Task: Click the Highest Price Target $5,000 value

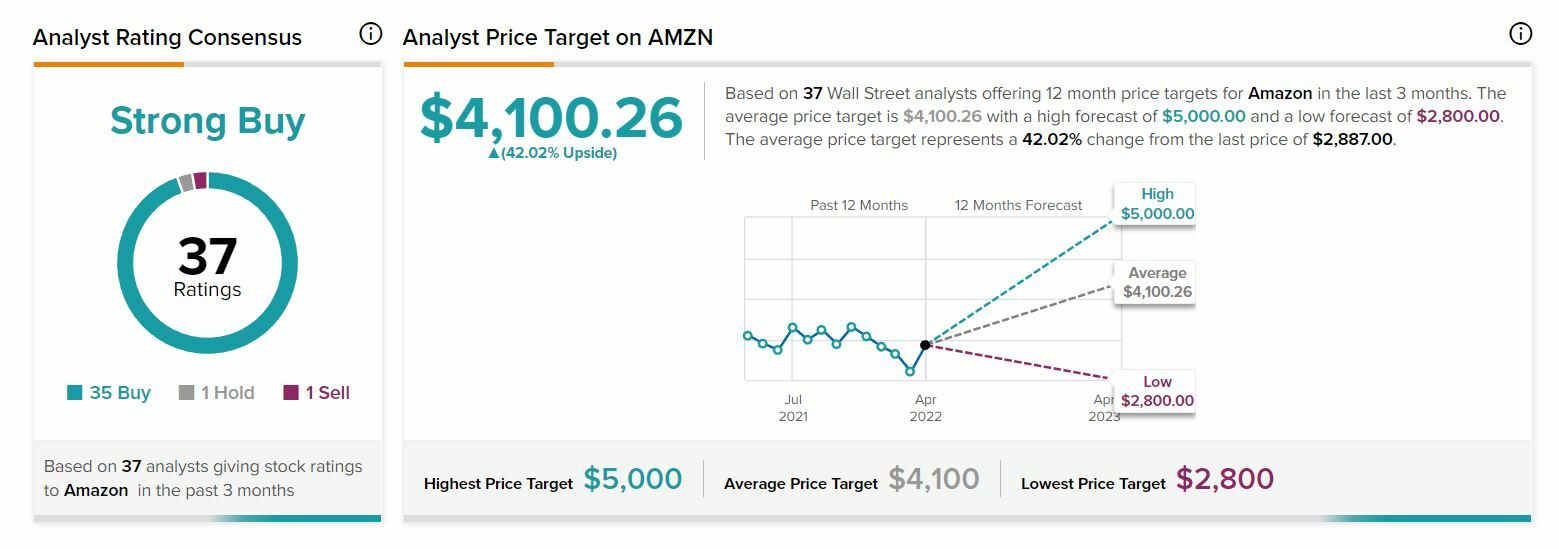Action: pyautogui.click(x=632, y=479)
